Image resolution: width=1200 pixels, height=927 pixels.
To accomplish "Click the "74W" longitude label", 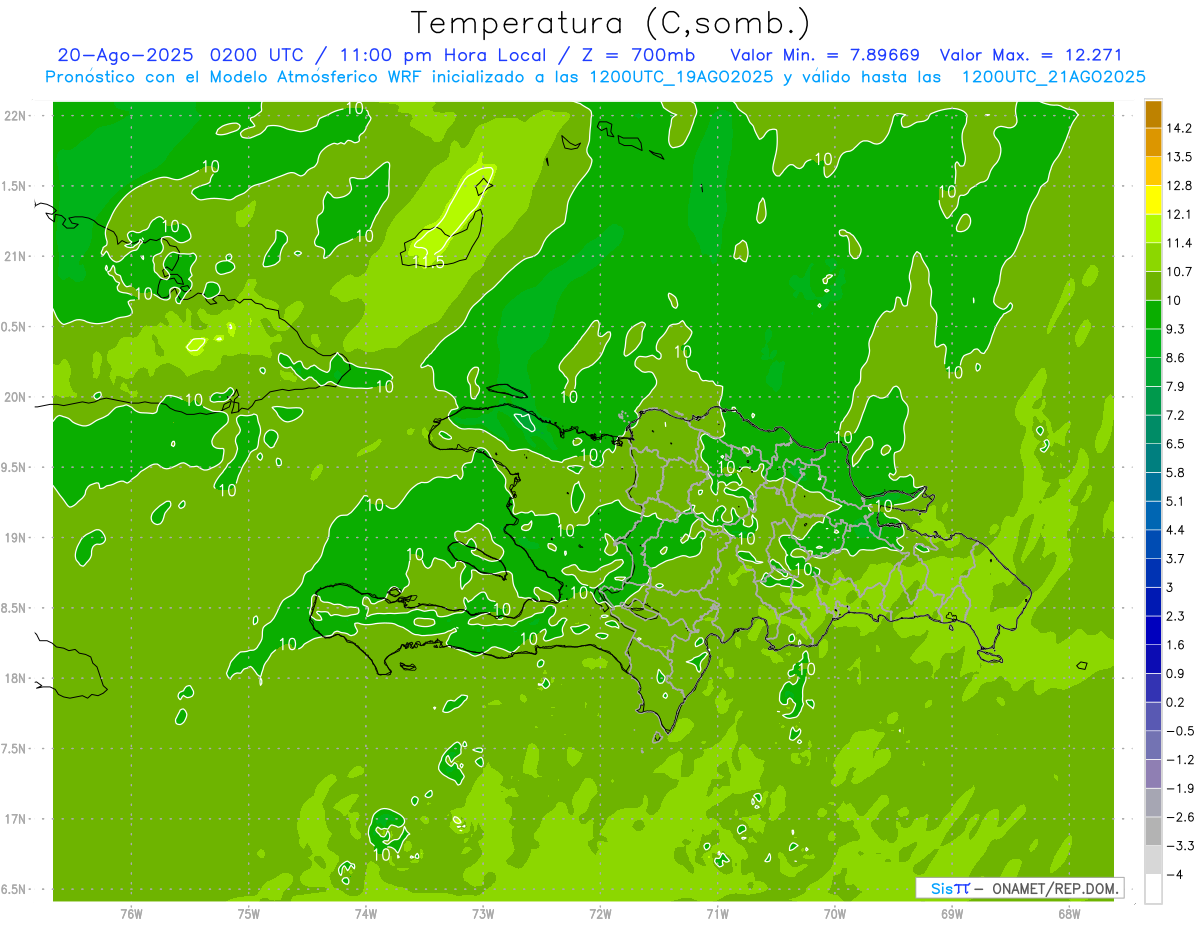I will click(366, 913).
